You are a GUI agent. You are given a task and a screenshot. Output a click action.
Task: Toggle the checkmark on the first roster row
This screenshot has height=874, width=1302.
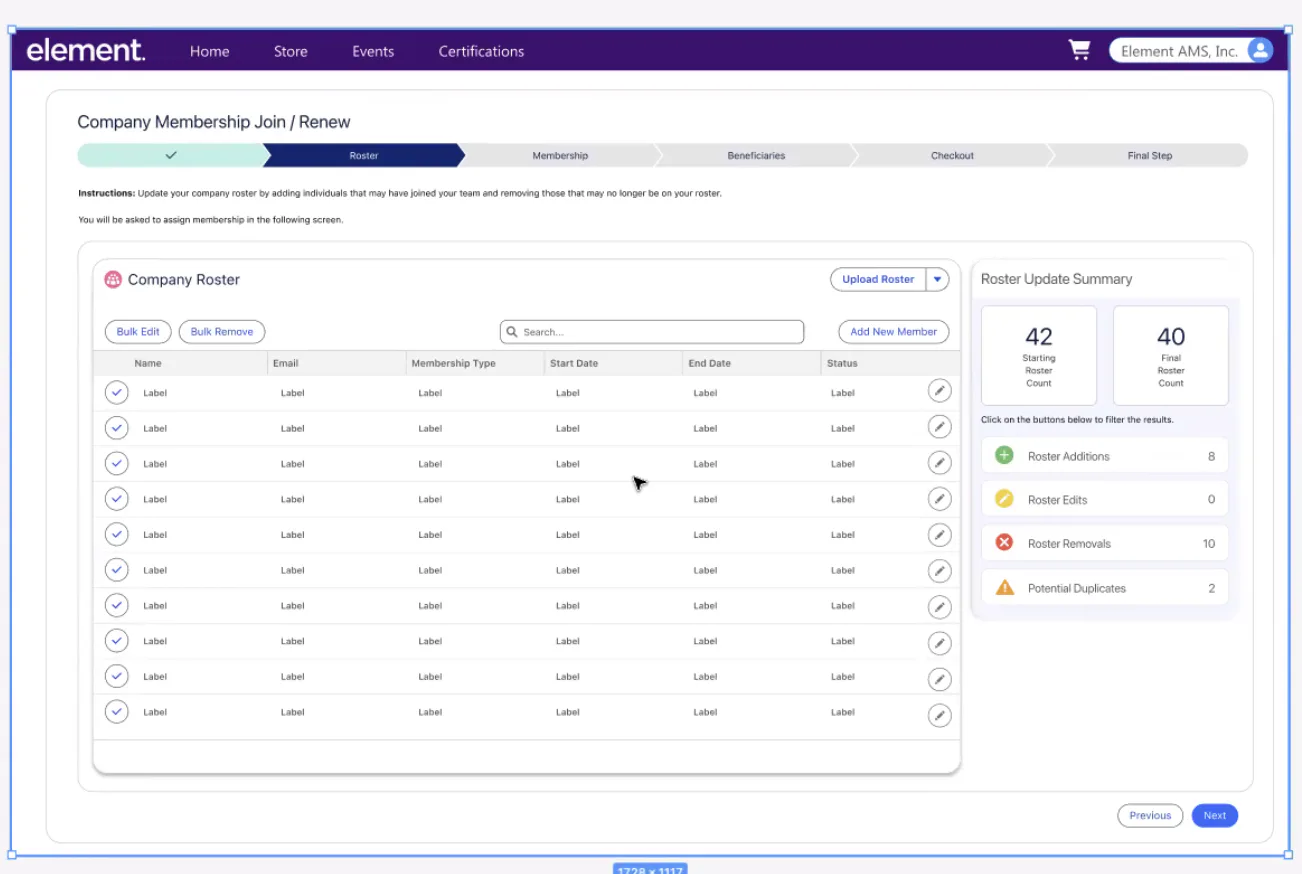click(117, 392)
